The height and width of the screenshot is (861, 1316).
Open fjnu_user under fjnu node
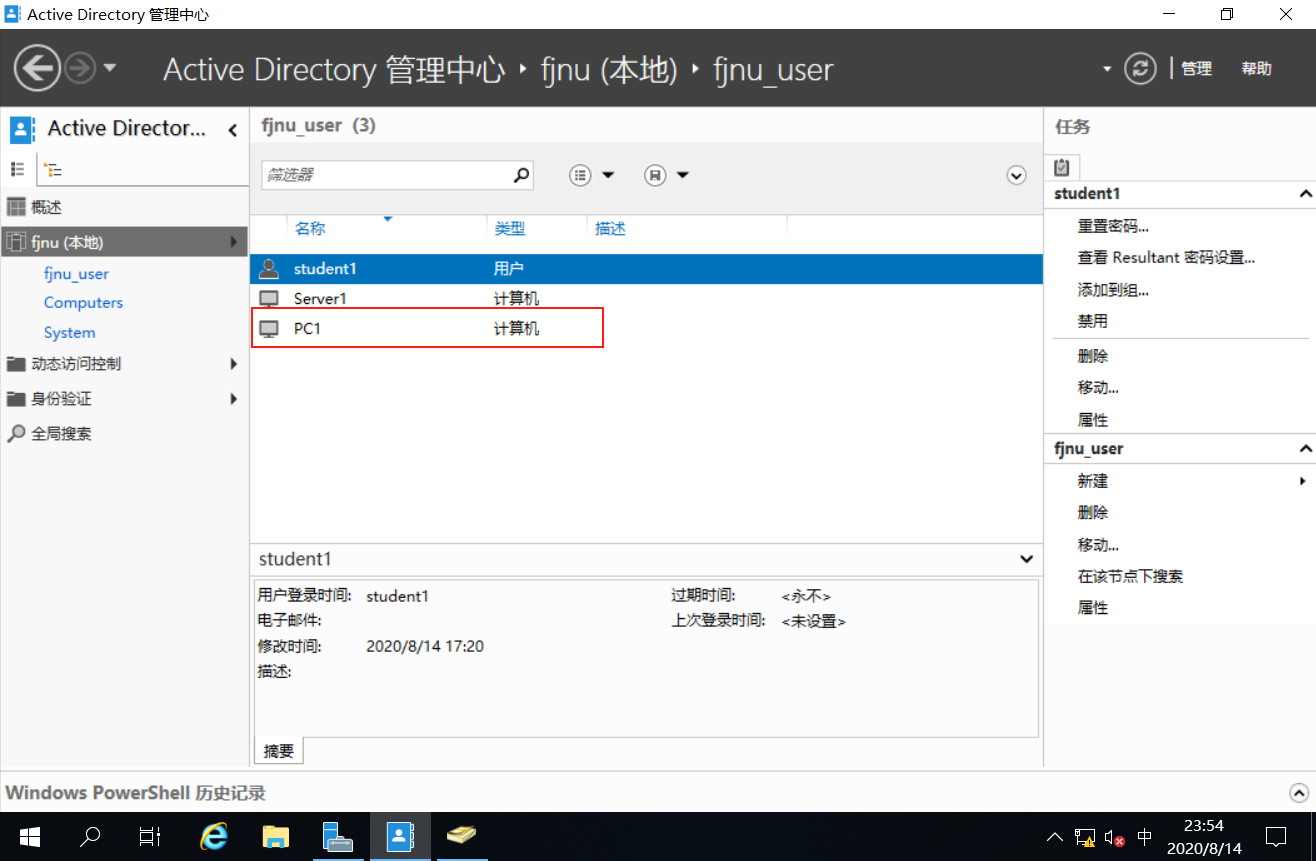76,273
